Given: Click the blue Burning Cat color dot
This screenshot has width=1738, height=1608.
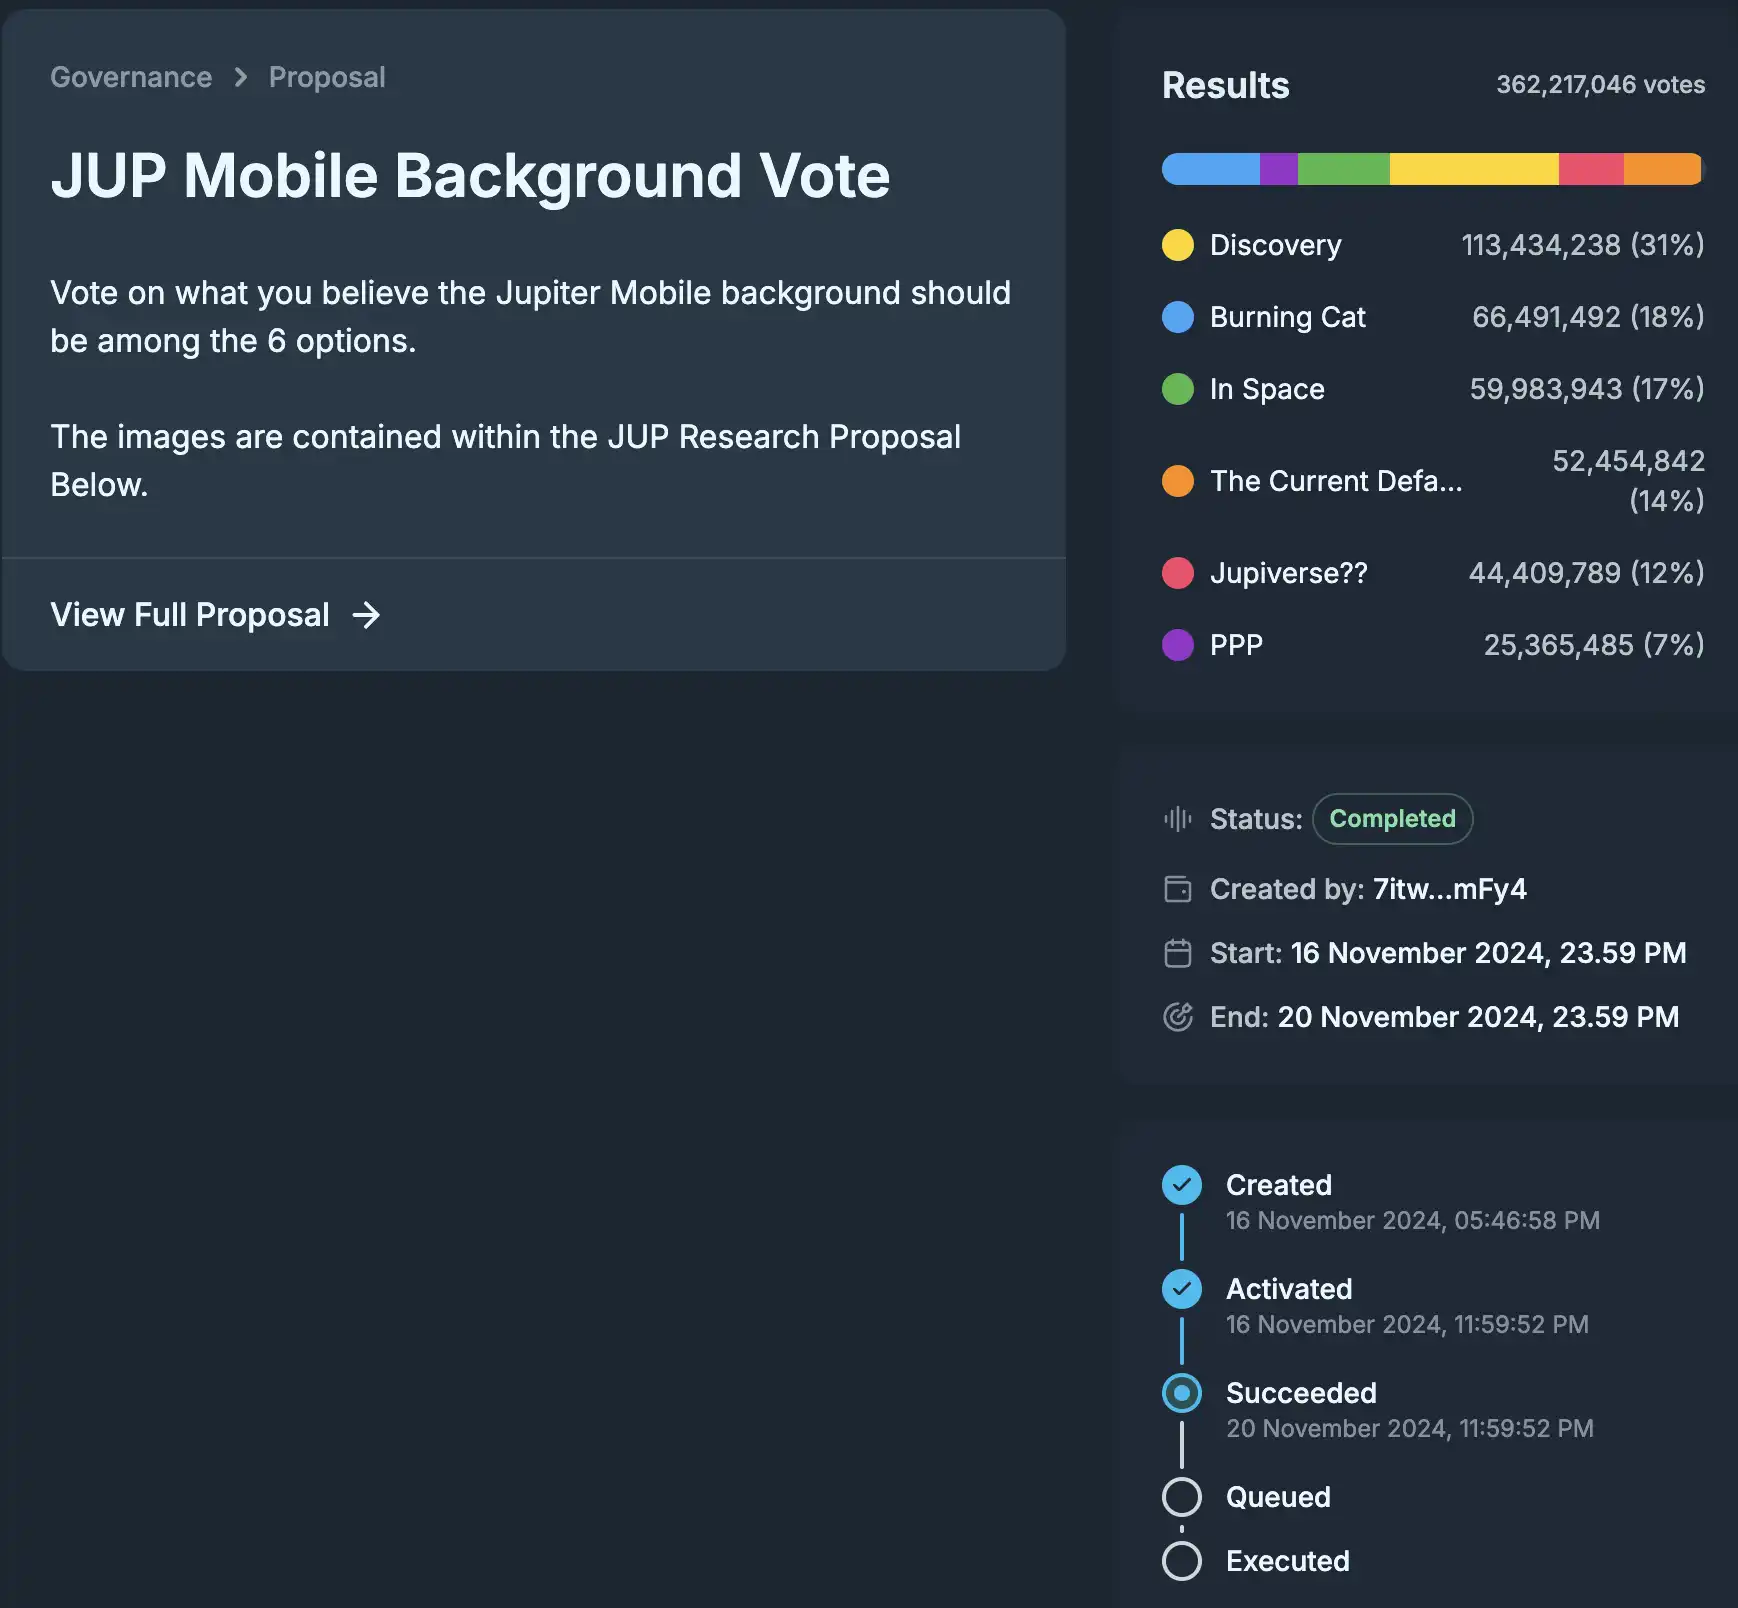Looking at the screenshot, I should (1178, 317).
